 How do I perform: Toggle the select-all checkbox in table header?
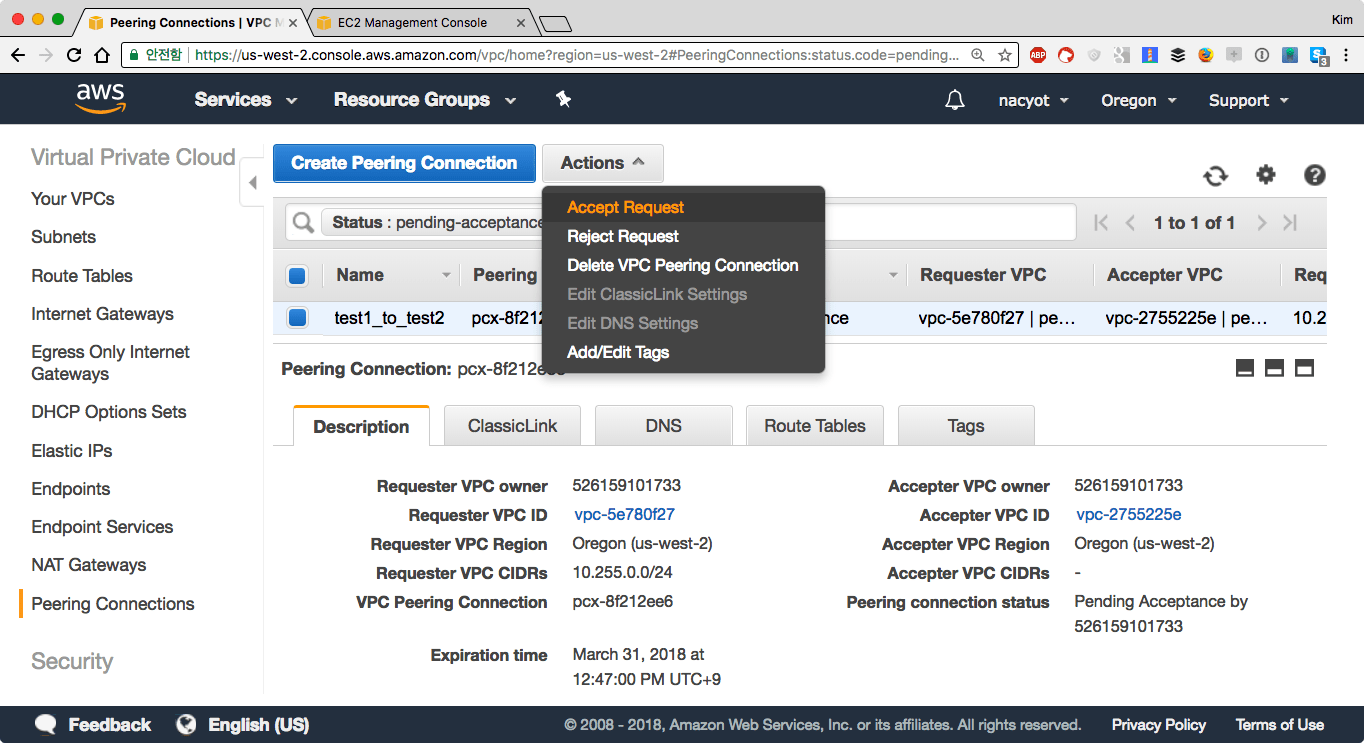point(297,276)
